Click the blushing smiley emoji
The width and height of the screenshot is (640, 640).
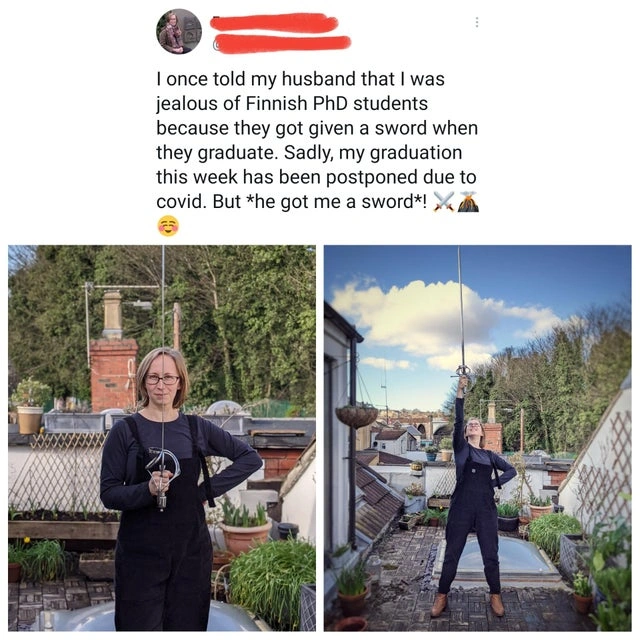(x=168, y=226)
